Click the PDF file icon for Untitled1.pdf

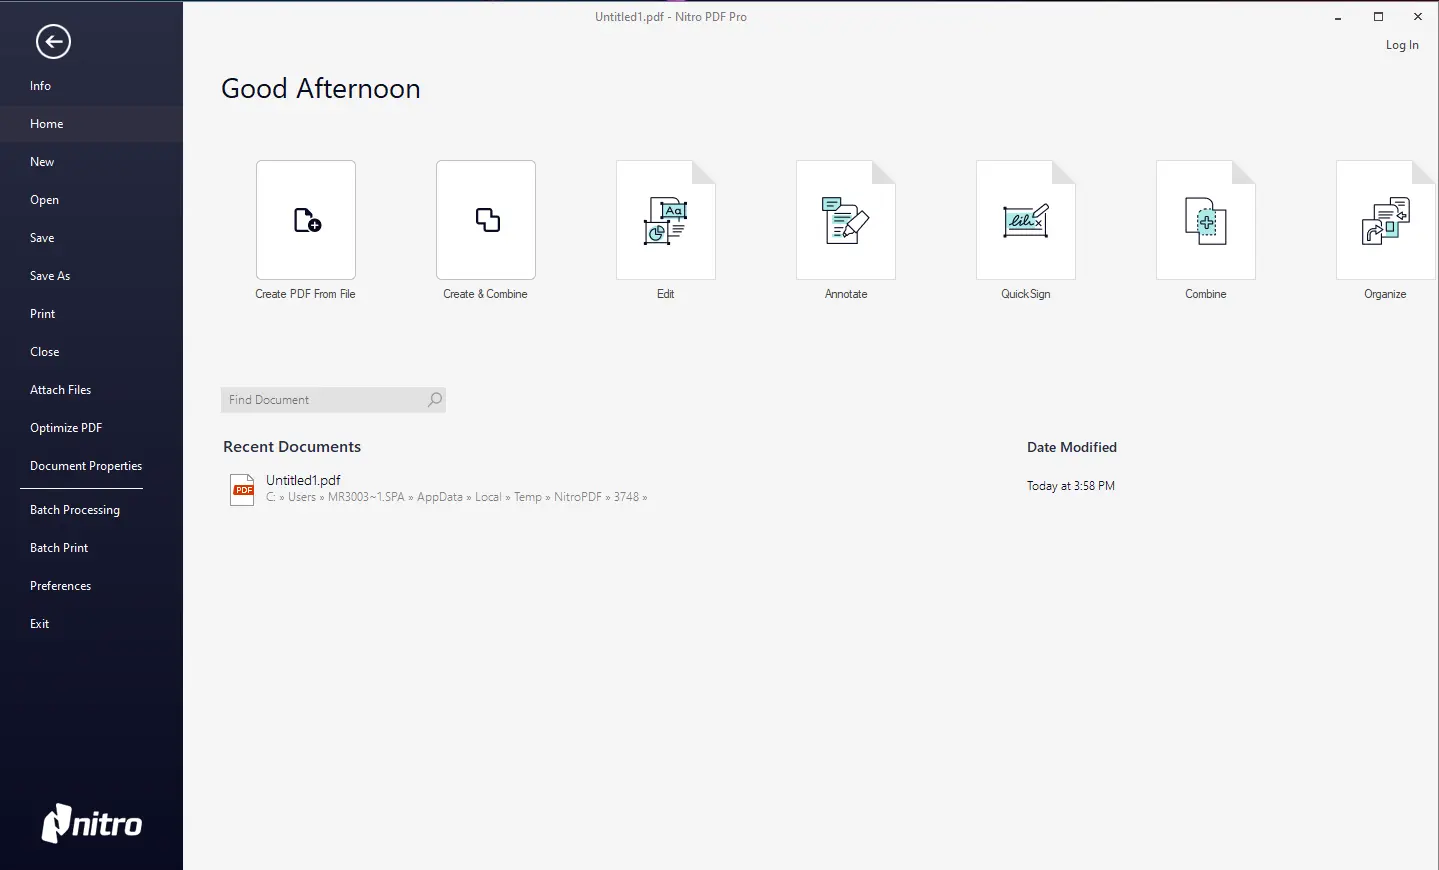242,490
